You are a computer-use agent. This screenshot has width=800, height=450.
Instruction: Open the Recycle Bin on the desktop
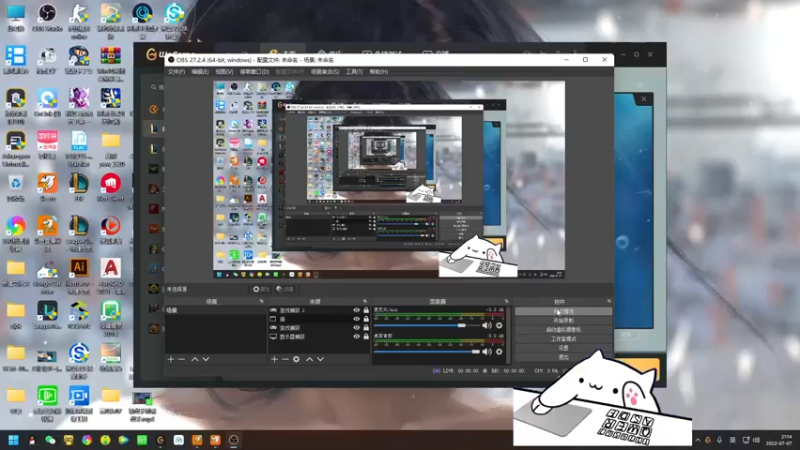pyautogui.click(x=16, y=188)
